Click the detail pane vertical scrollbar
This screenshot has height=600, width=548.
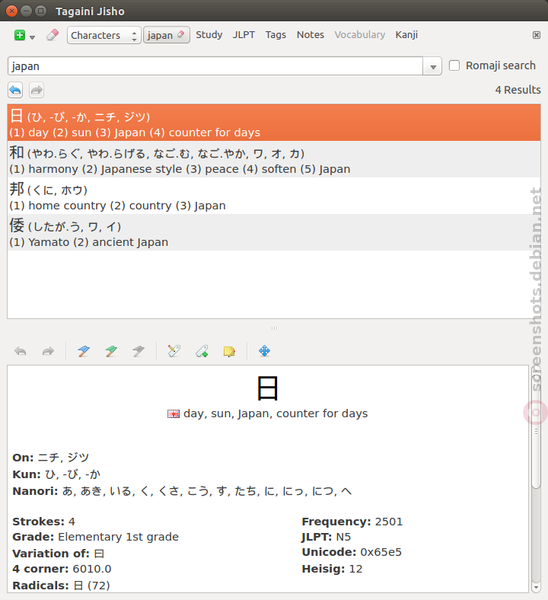pos(536,478)
